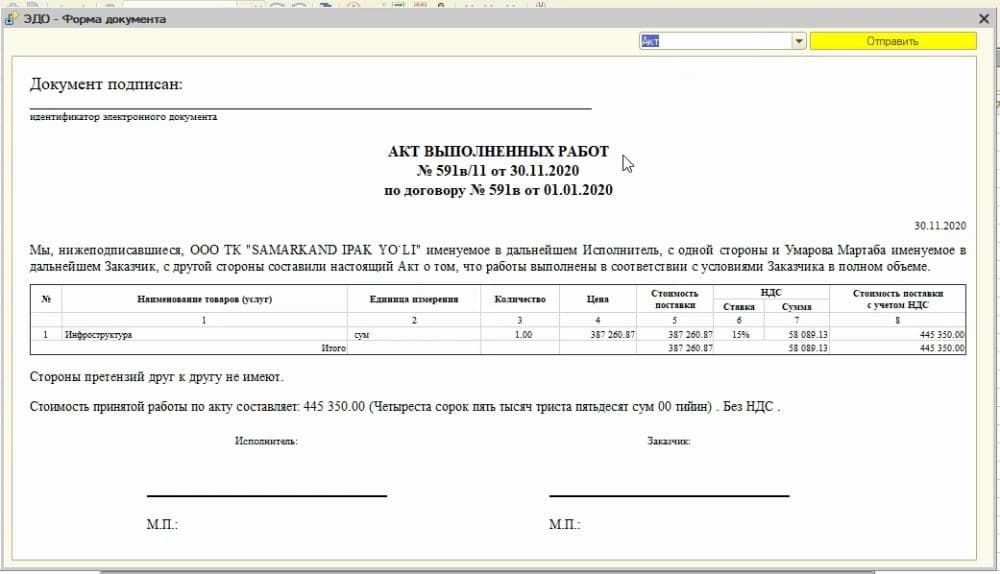Screen dimensions: 1000x574
Task: Click the 'Исполнитель:' signature label
Action: [266, 441]
